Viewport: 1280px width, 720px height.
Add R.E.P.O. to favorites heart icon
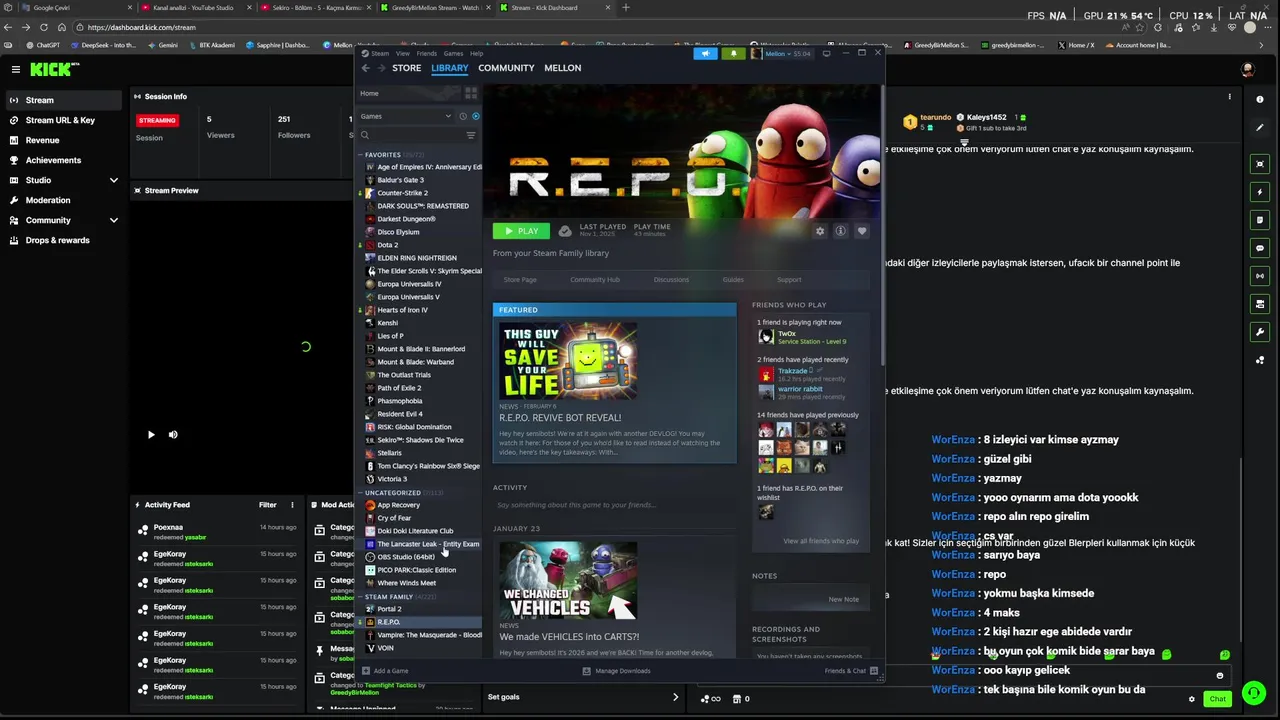coord(862,231)
